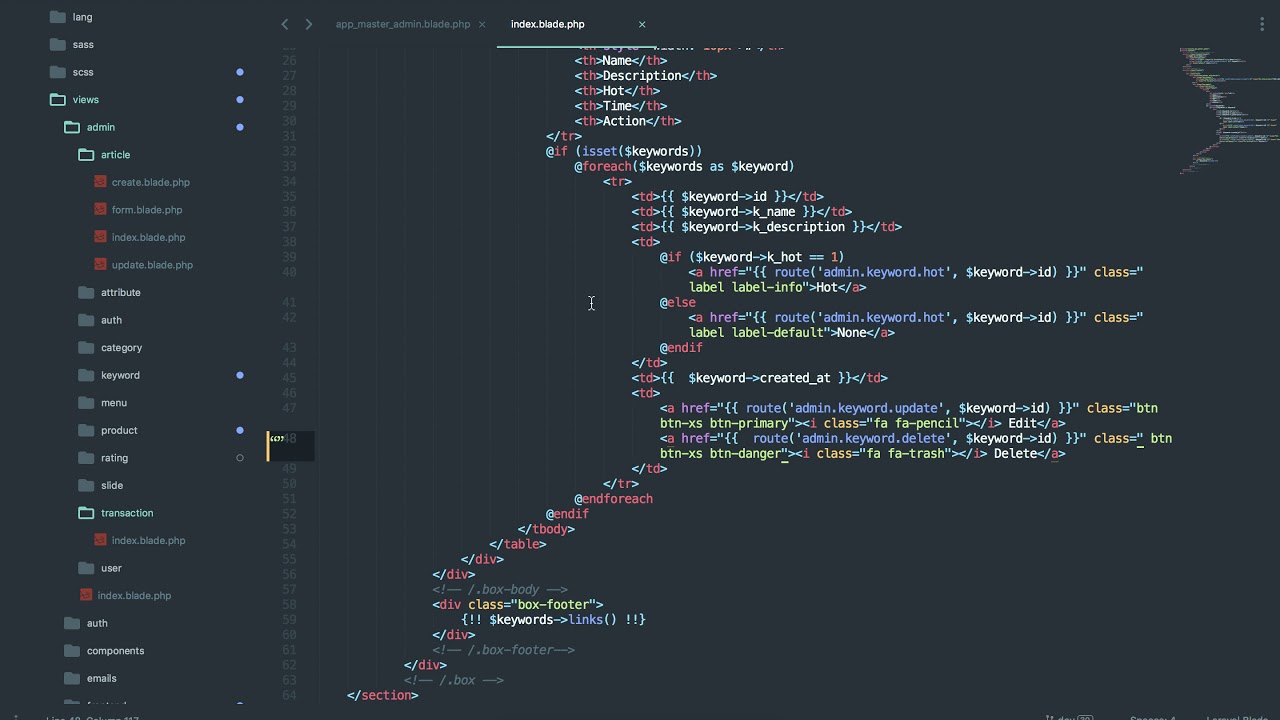Screen dimensions: 1280x720
Task: Open the tab list dropdown arrow
Action: click(1263, 24)
